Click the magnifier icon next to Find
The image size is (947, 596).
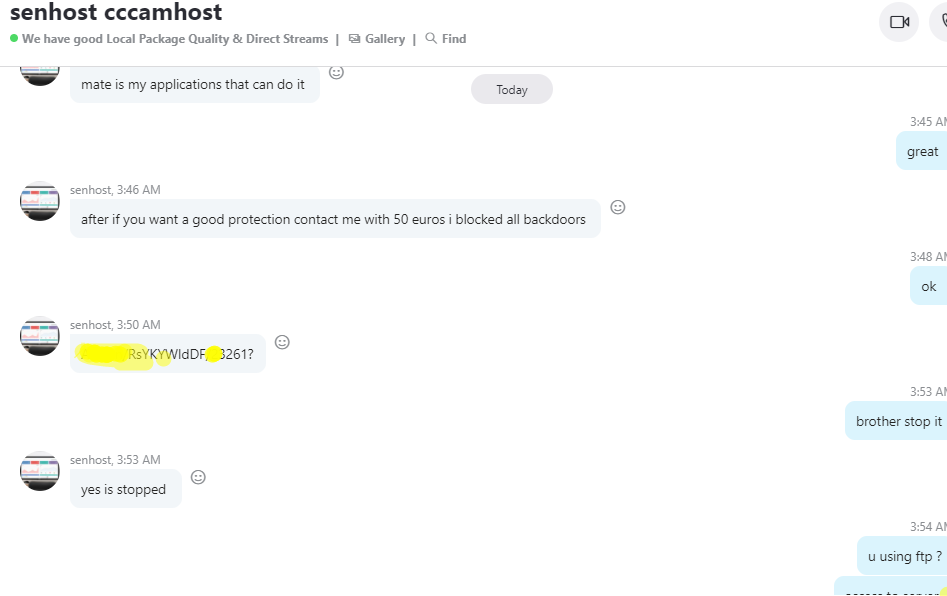[x=431, y=38]
